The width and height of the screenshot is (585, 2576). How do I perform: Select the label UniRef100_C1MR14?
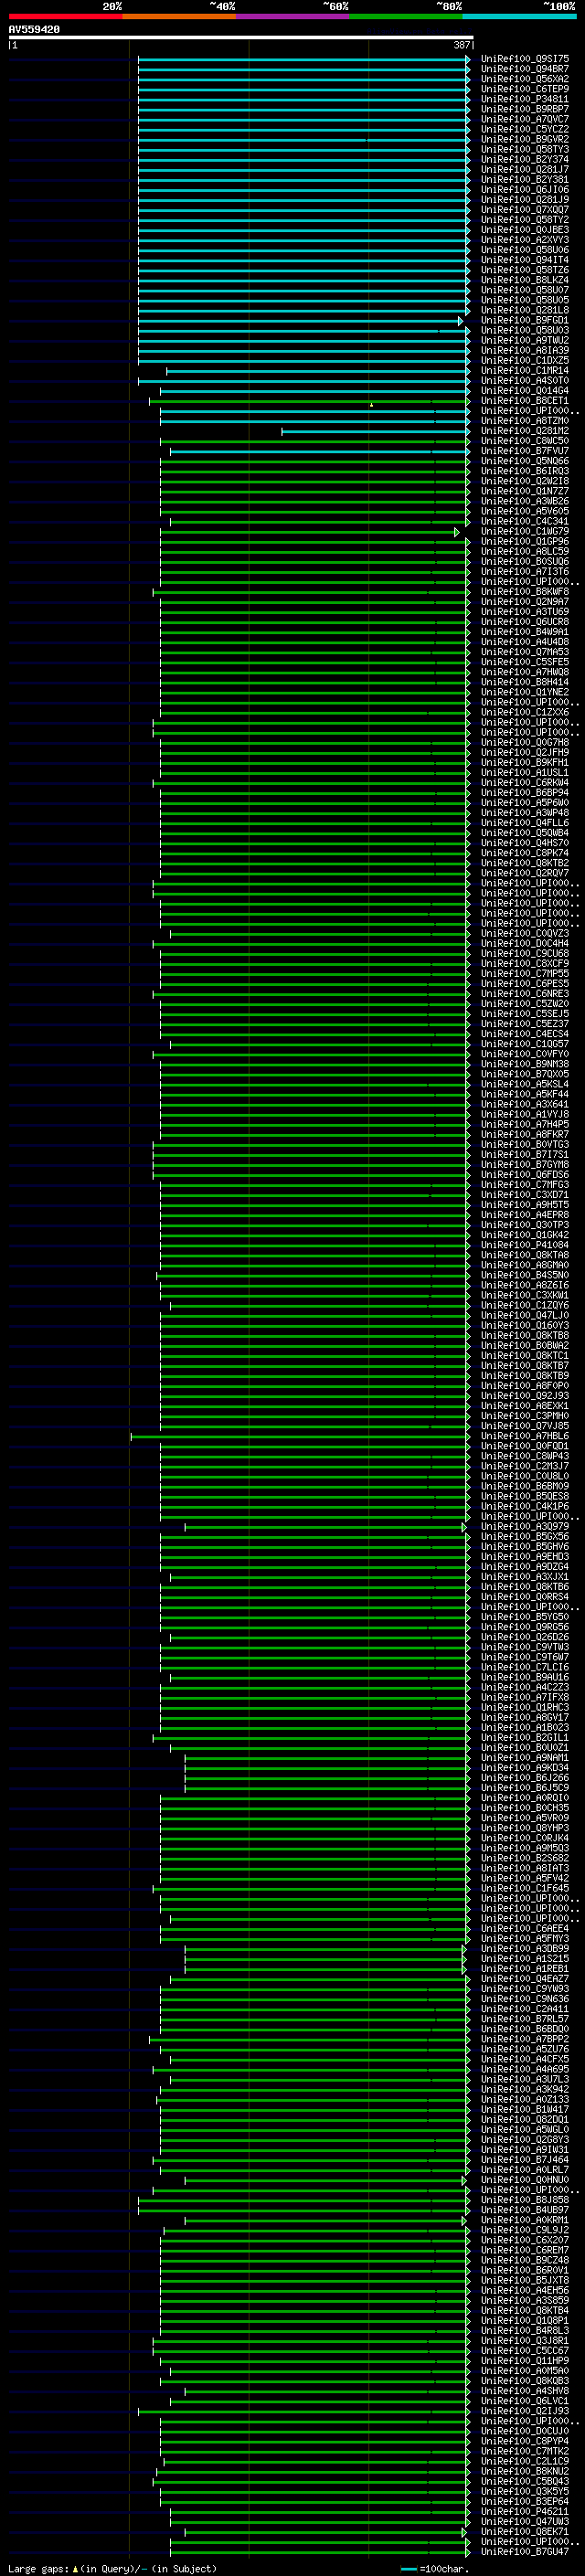(525, 371)
